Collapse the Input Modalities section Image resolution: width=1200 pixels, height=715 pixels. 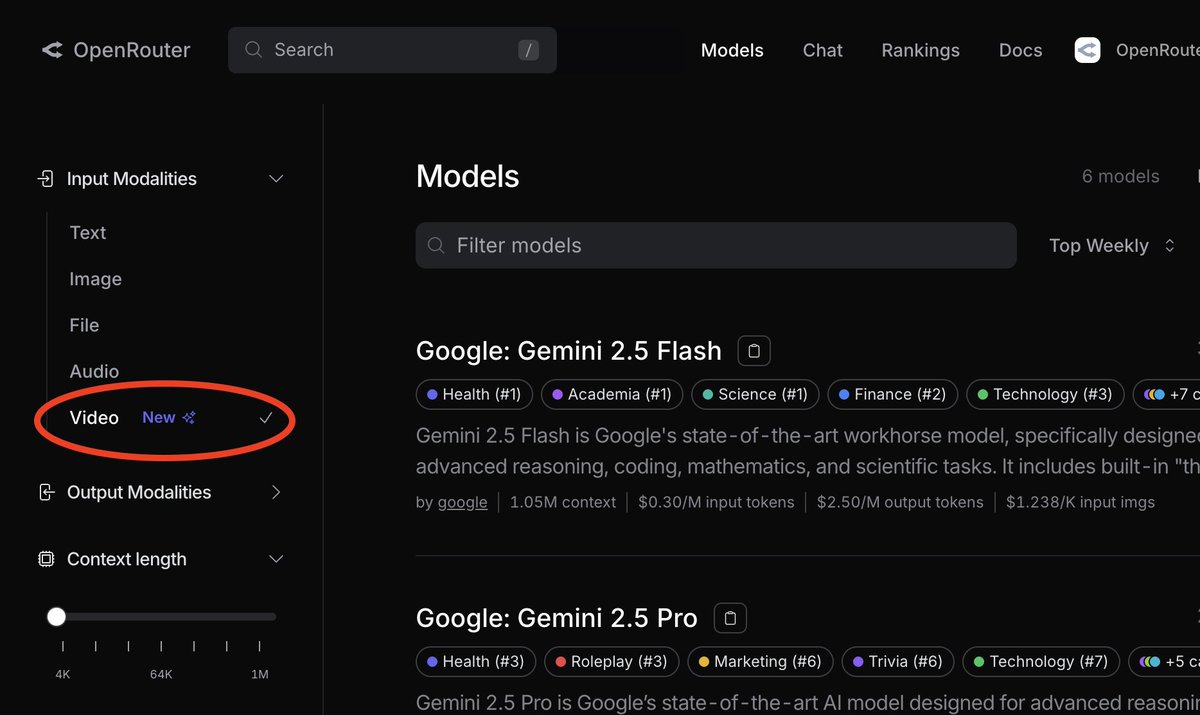(x=277, y=179)
